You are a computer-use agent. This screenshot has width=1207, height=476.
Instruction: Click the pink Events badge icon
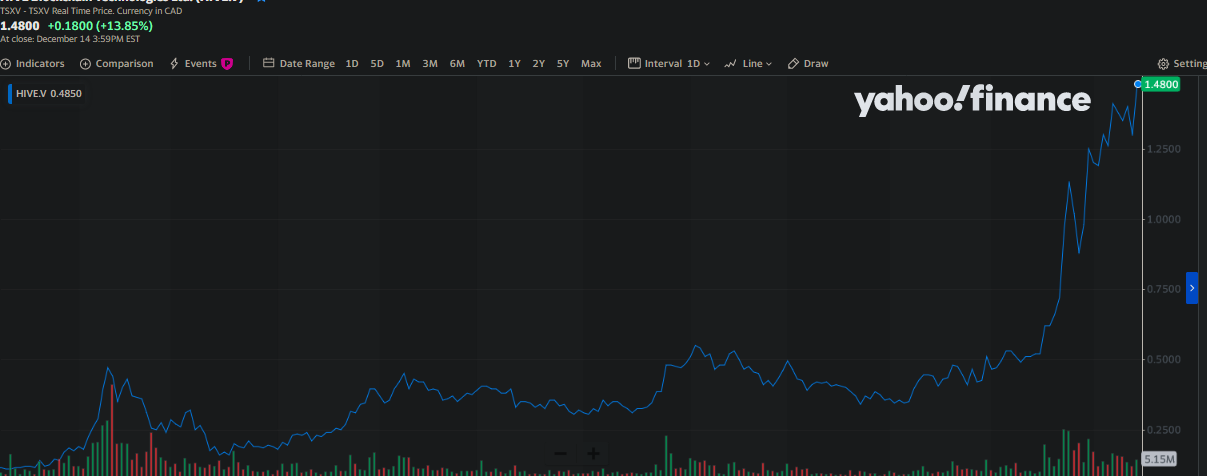tap(227, 63)
